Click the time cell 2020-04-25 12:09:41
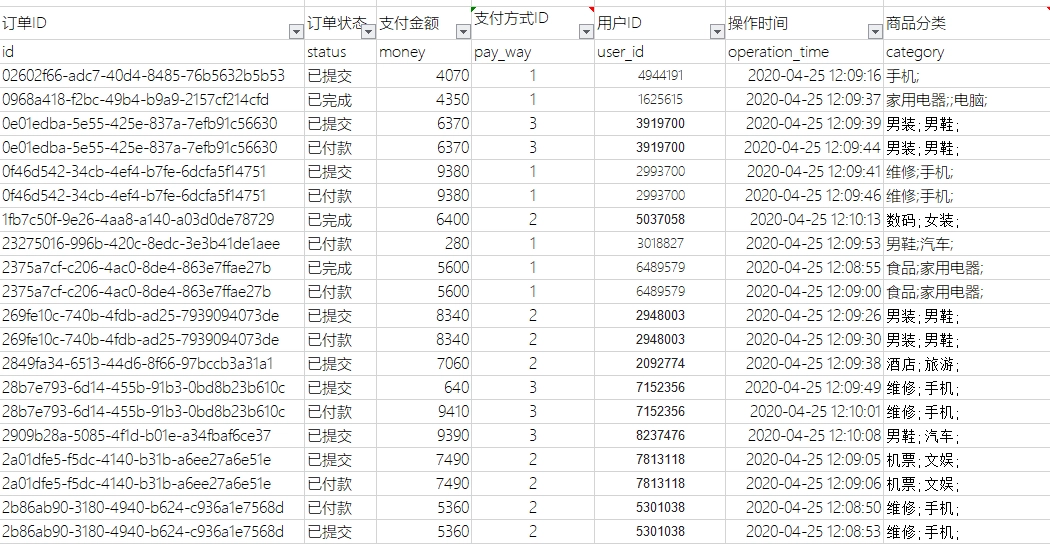Viewport: 1050px width, 544px height. pos(805,172)
